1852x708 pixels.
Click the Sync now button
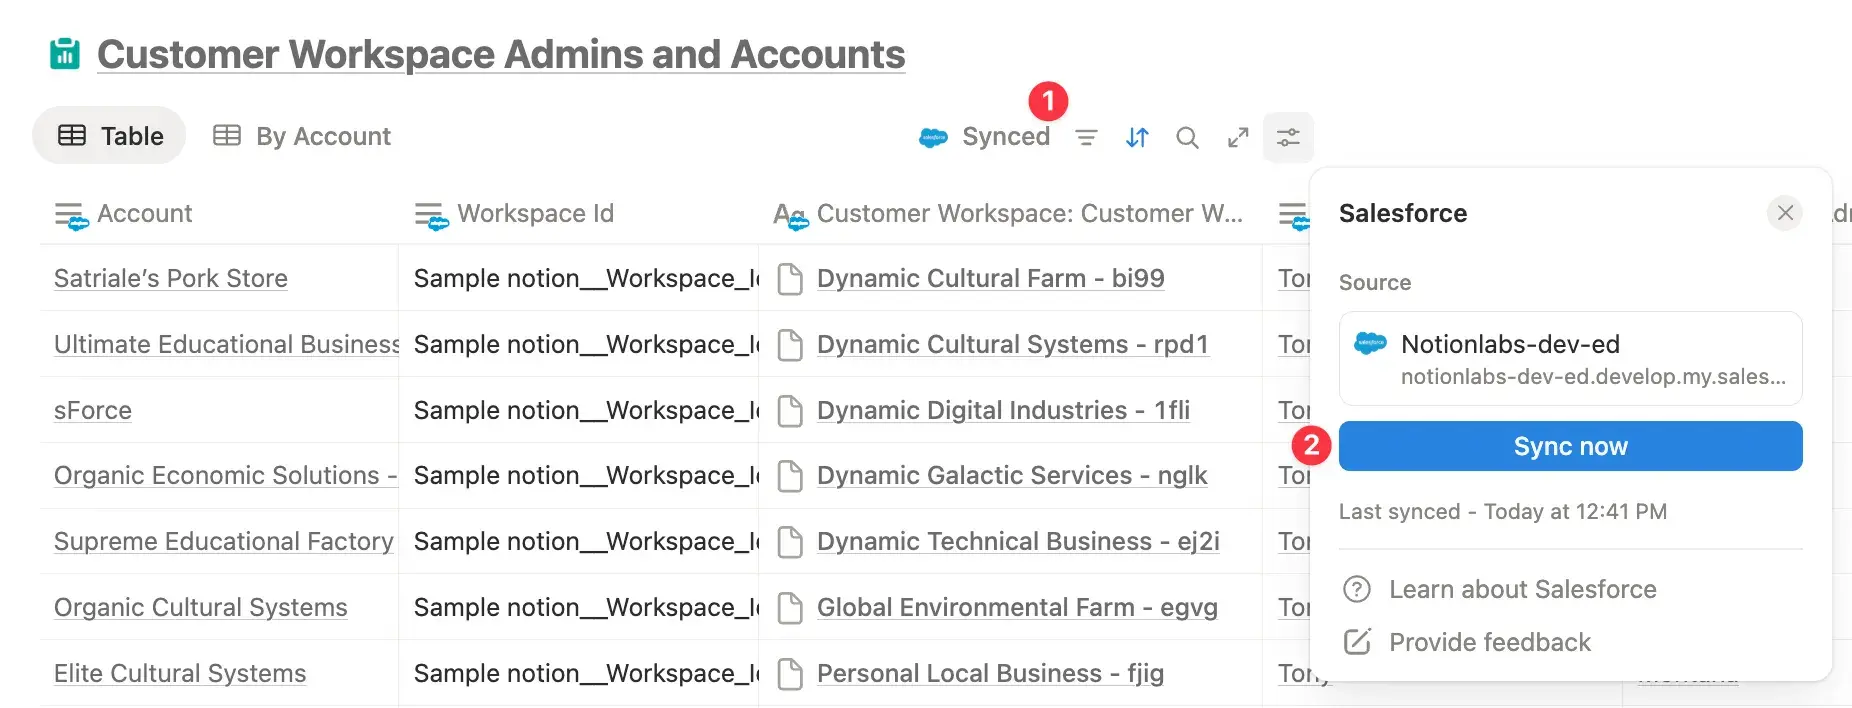click(x=1570, y=446)
